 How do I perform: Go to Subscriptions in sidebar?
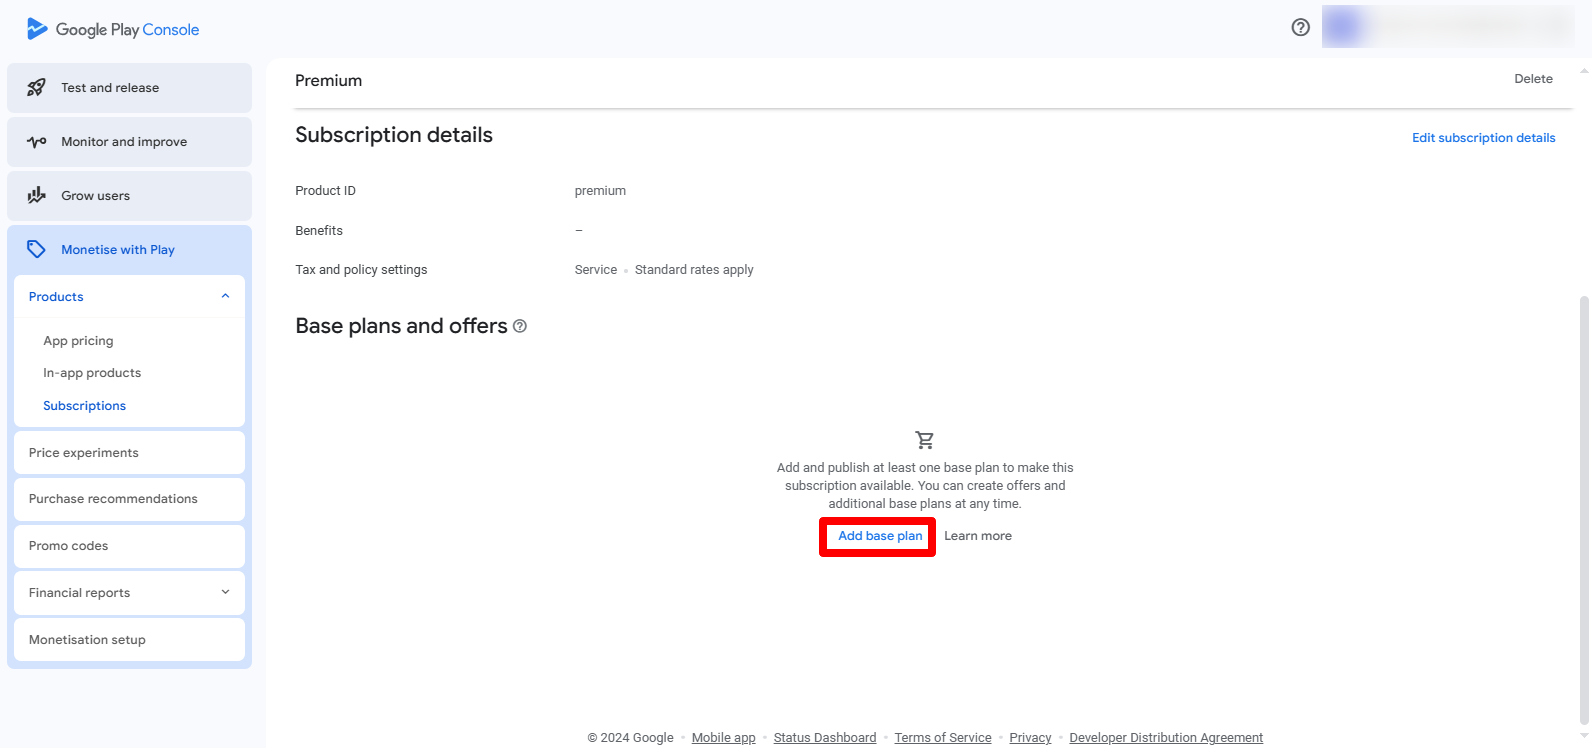tap(84, 406)
